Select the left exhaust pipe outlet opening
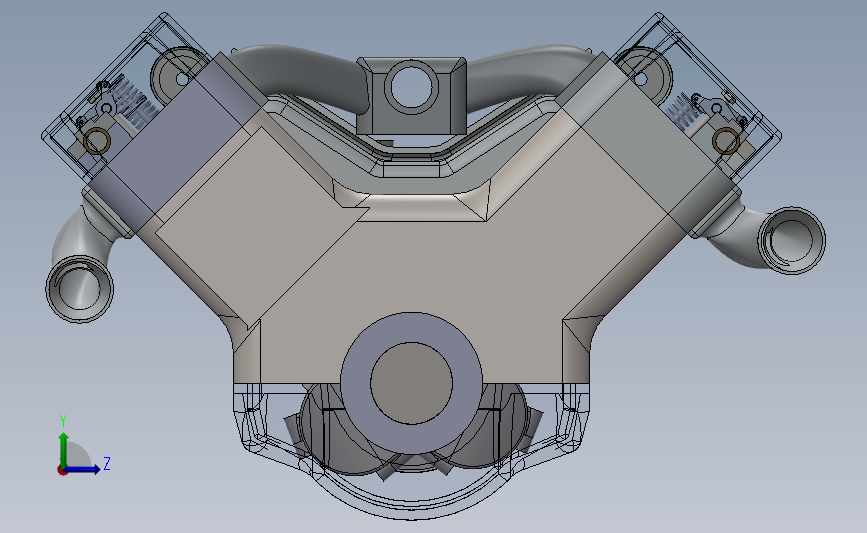Image resolution: width=867 pixels, height=533 pixels. (x=81, y=289)
